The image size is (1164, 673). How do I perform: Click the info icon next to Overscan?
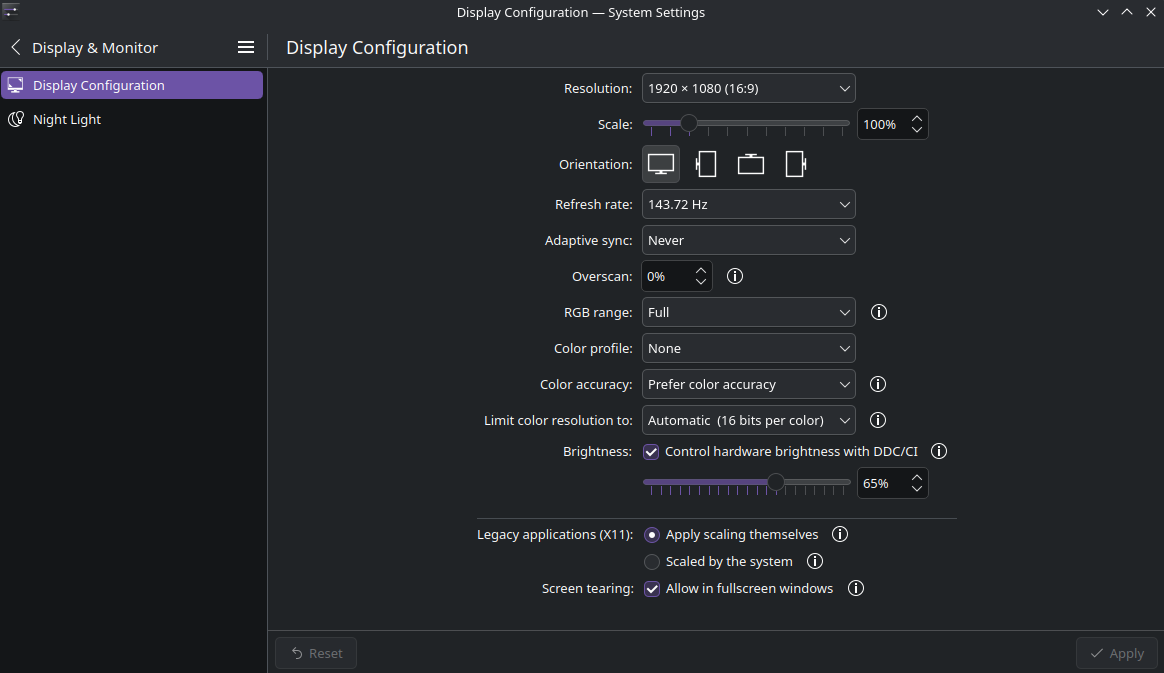[735, 276]
